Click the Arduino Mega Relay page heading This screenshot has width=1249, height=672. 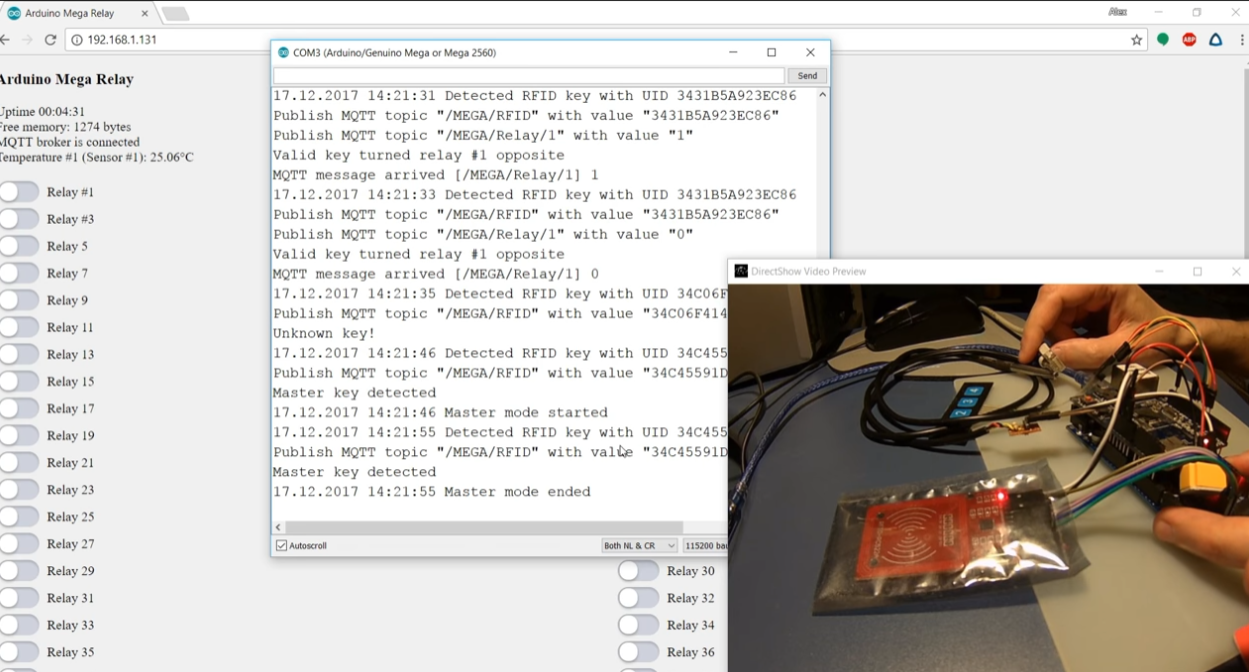coord(66,79)
